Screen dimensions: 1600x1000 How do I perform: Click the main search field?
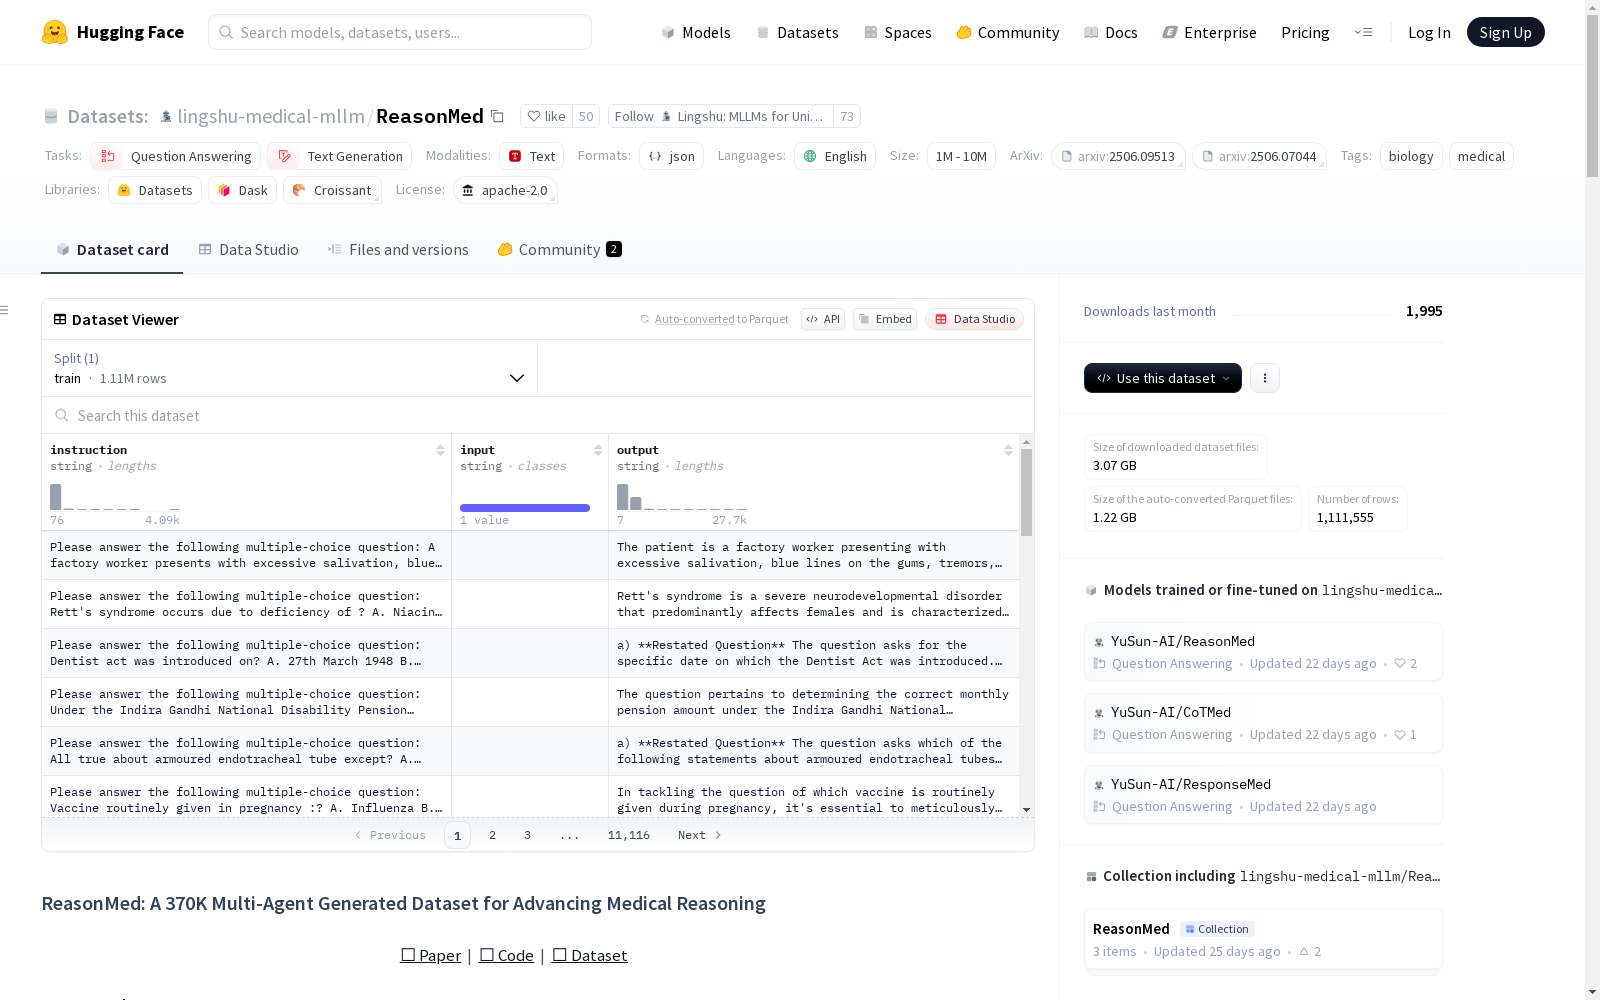[x=400, y=32]
